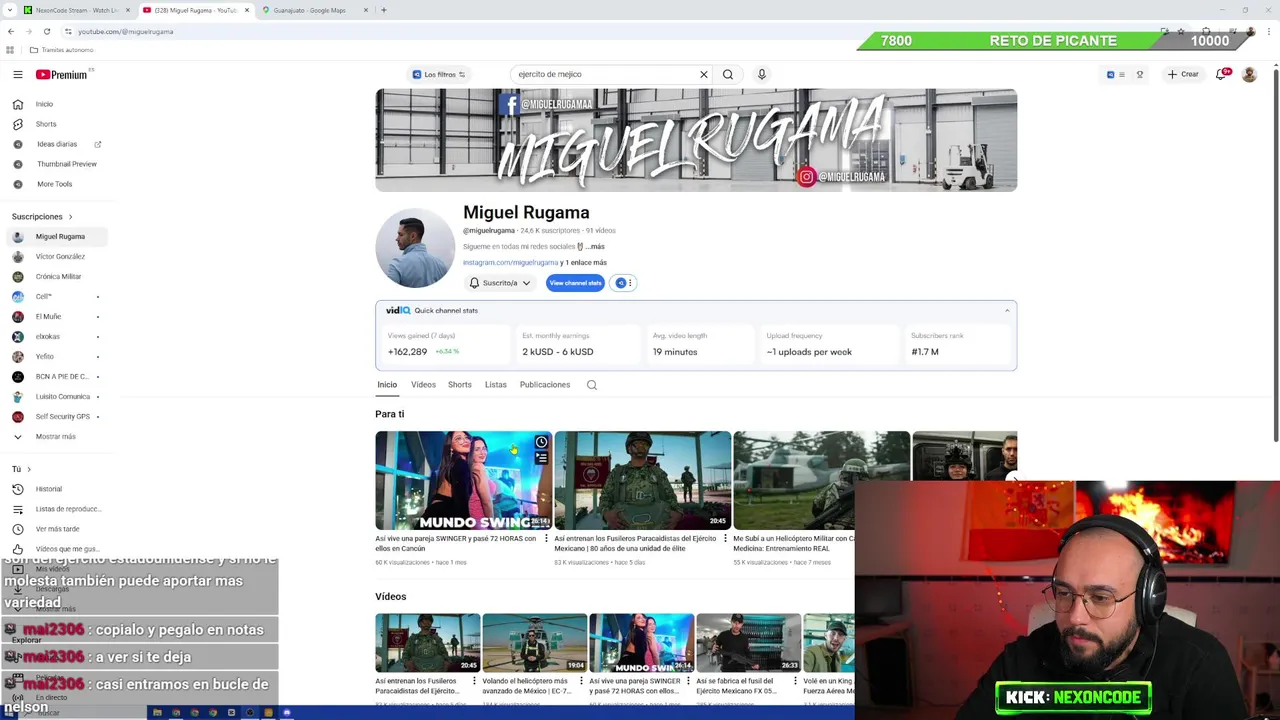1280x720 pixels.
Task: Open vidIQ options next to View channel stats
Action: click(x=624, y=283)
